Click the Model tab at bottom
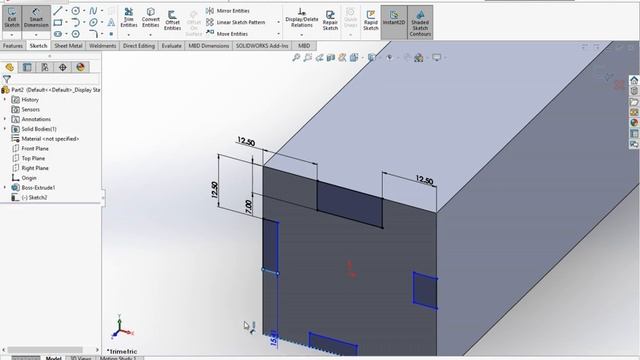Viewport: 640px width, 360px height. (53, 358)
